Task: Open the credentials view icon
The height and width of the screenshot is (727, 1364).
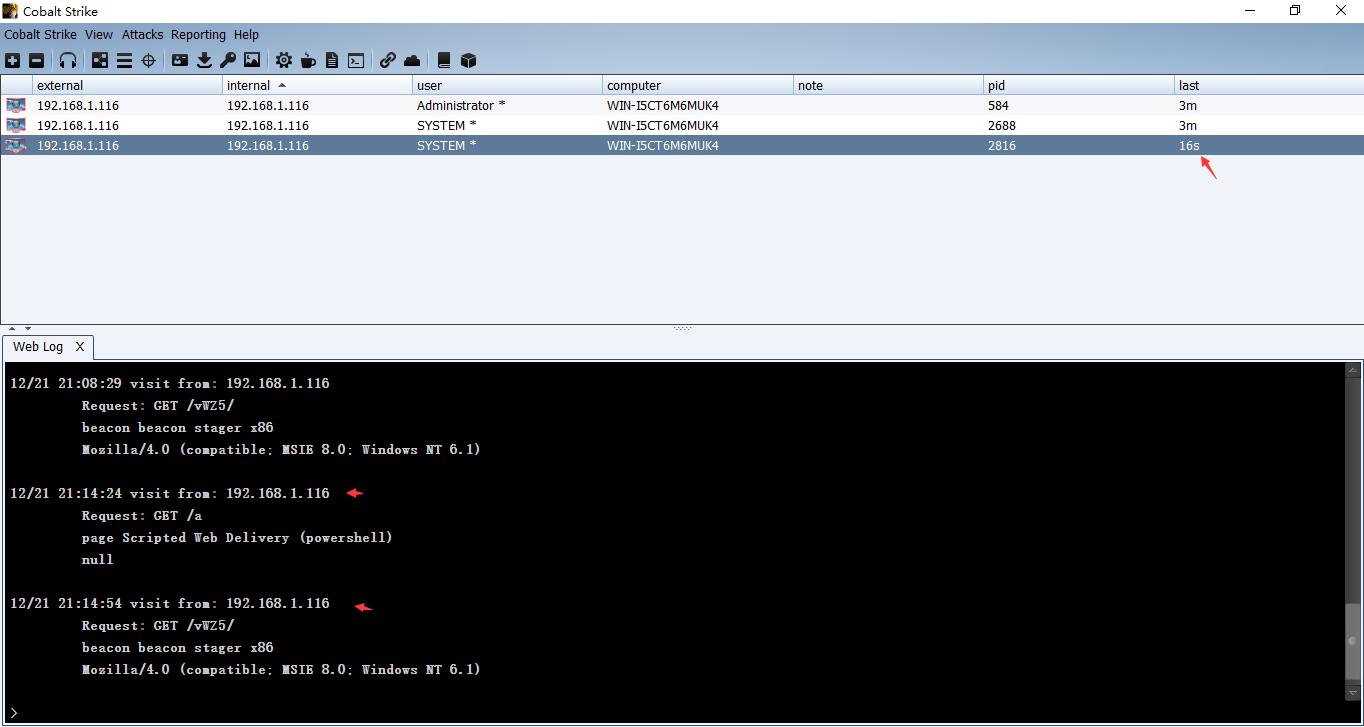Action: [x=180, y=60]
